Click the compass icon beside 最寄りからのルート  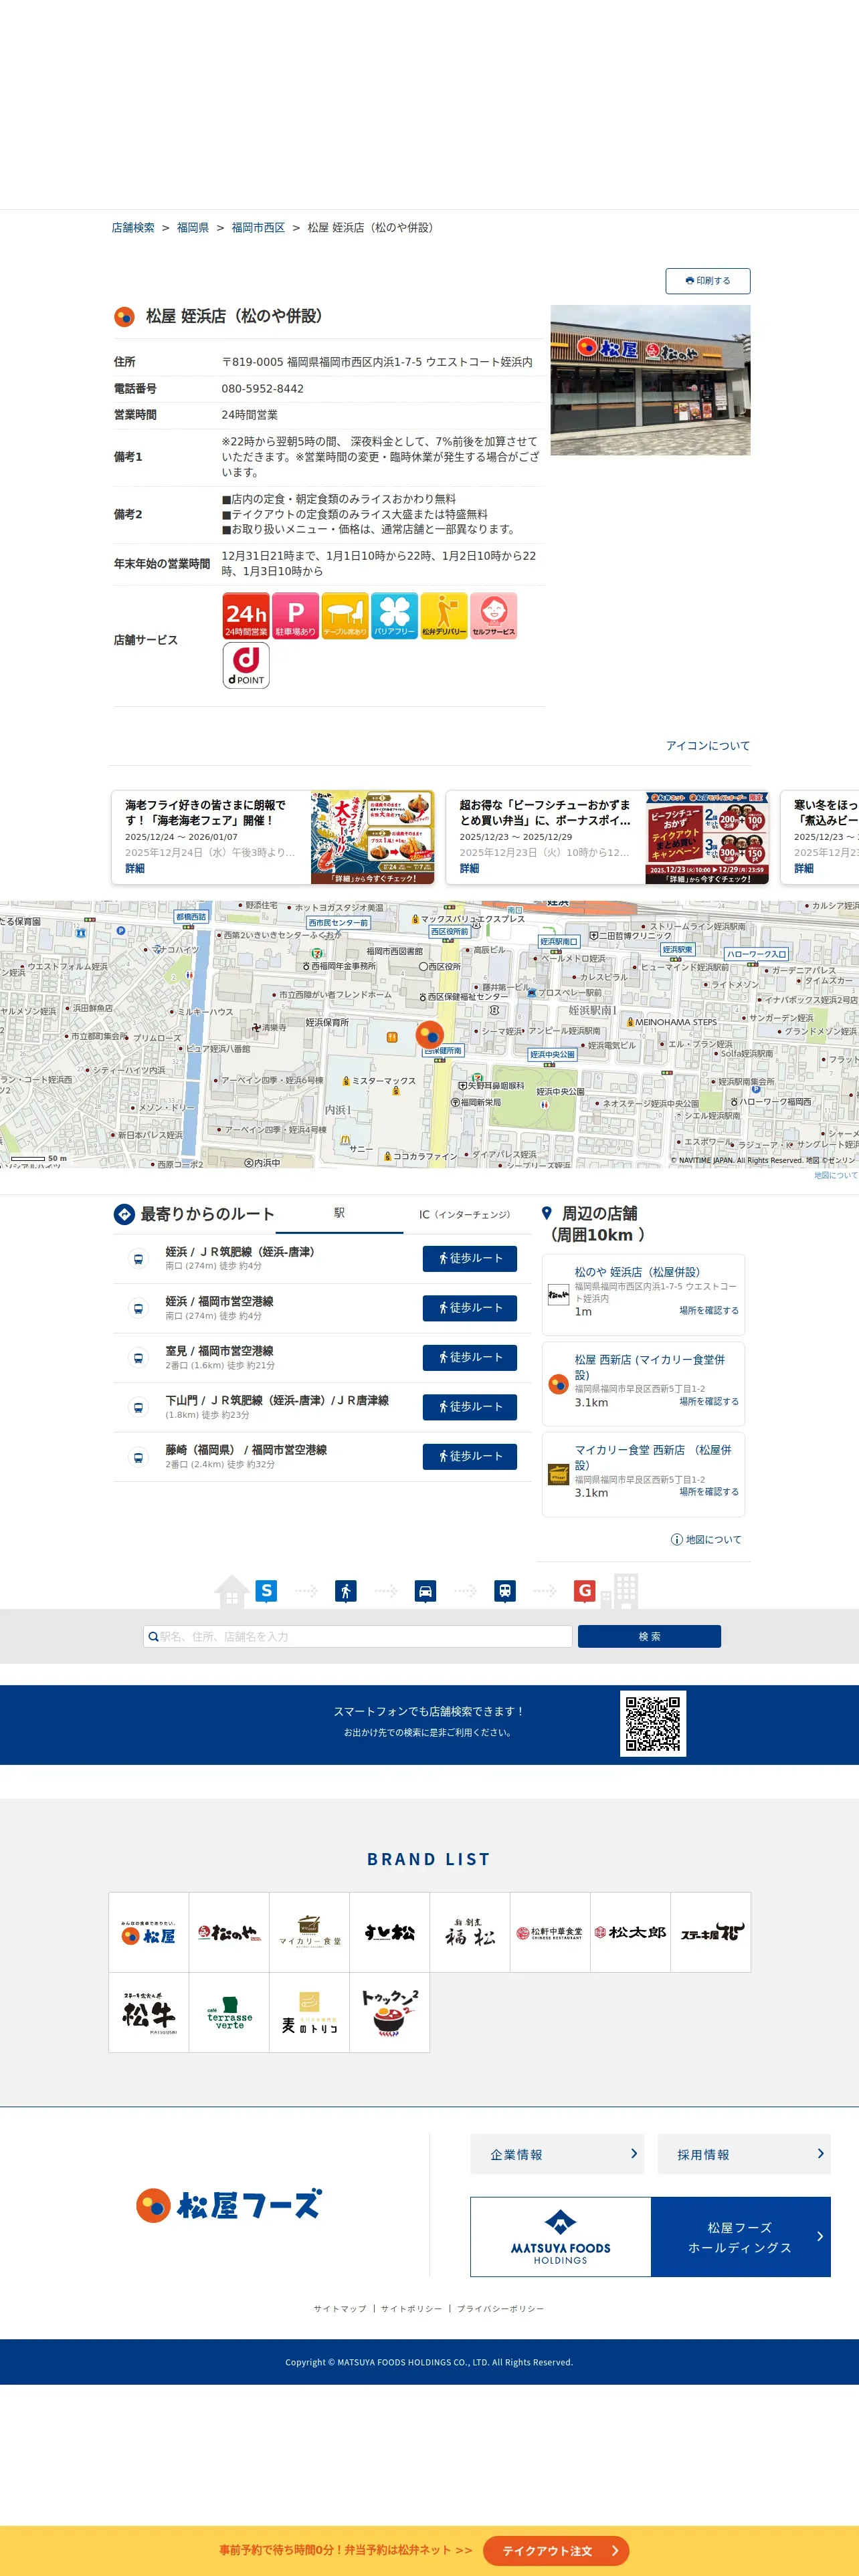tap(124, 1214)
